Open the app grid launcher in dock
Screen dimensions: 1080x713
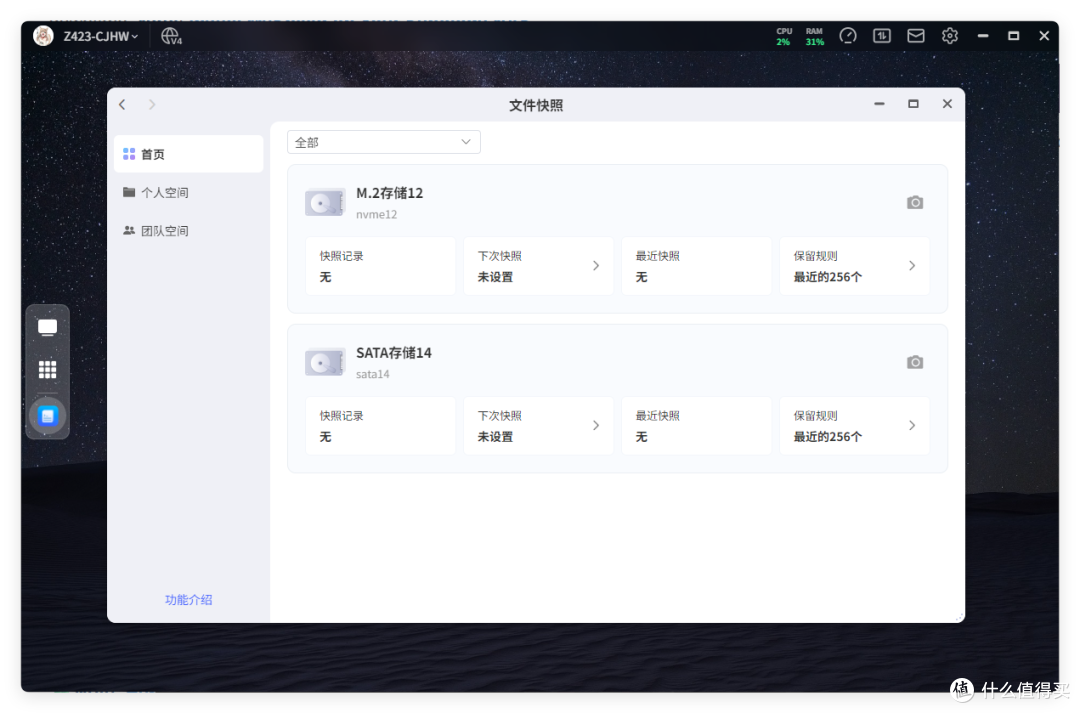tap(48, 370)
